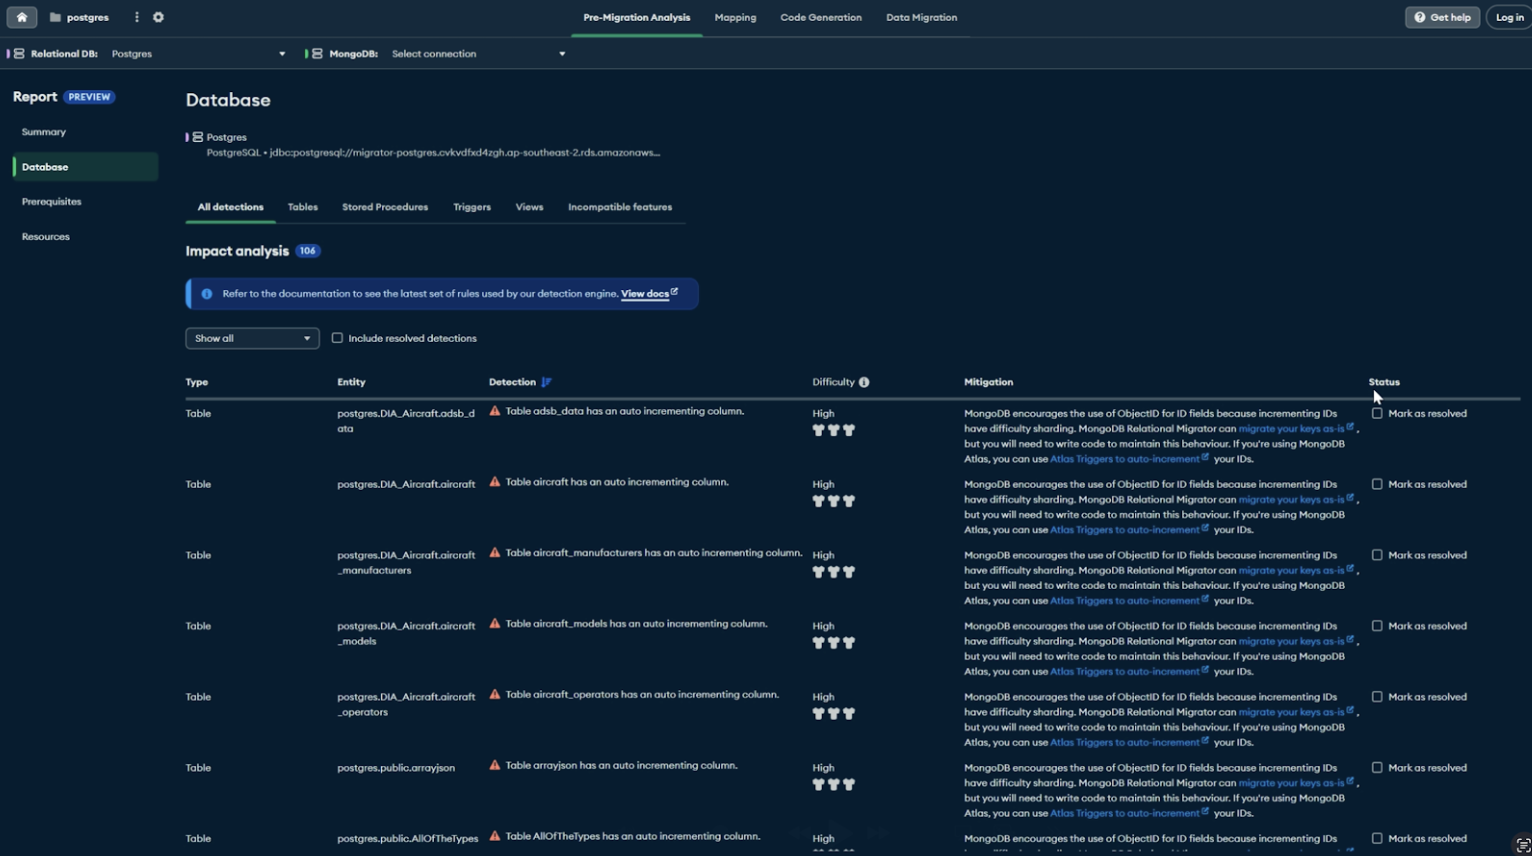
Task: Open the MongoDB Select connection dropdown
Action: click(x=478, y=53)
